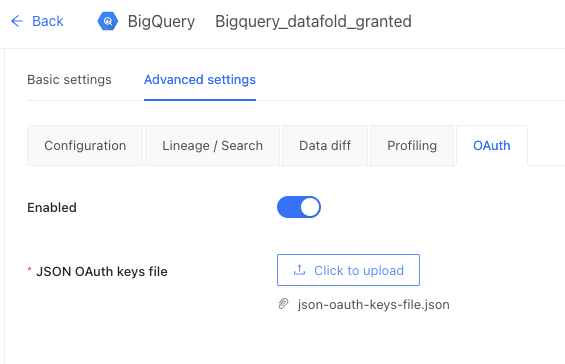
Task: Click the back arrow icon
Action: click(x=17, y=21)
